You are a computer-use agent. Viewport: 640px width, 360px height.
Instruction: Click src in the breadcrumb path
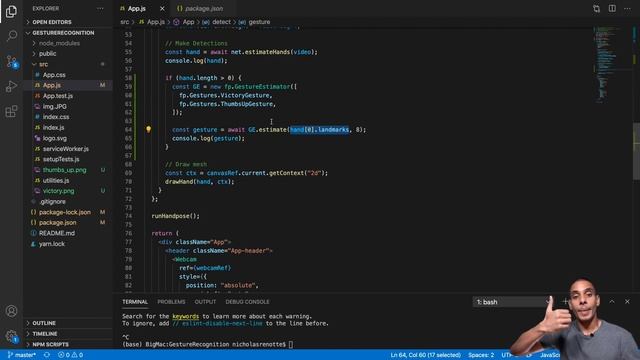124,22
